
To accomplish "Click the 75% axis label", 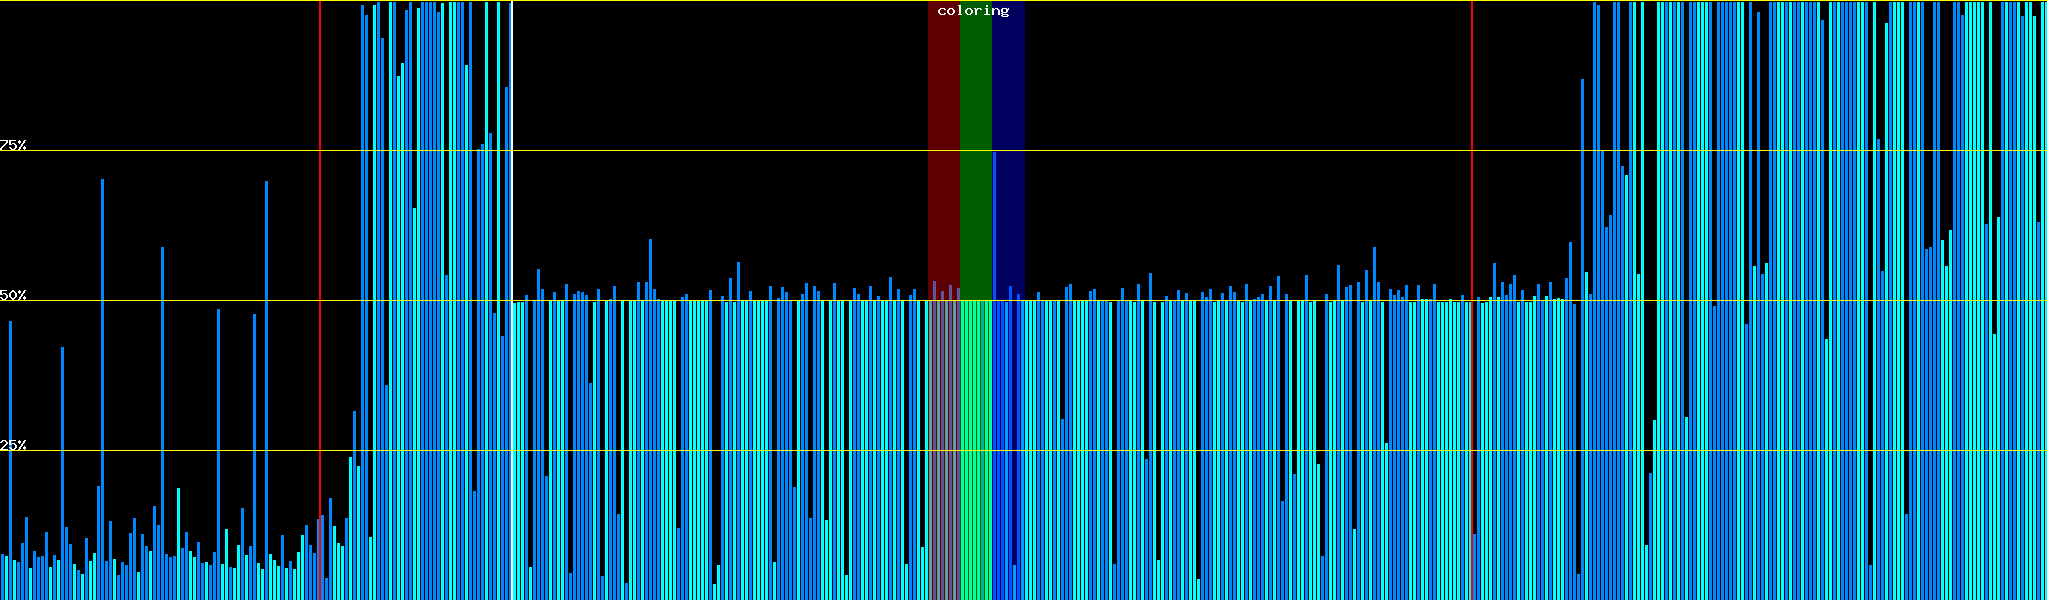I will pyautogui.click(x=14, y=145).
